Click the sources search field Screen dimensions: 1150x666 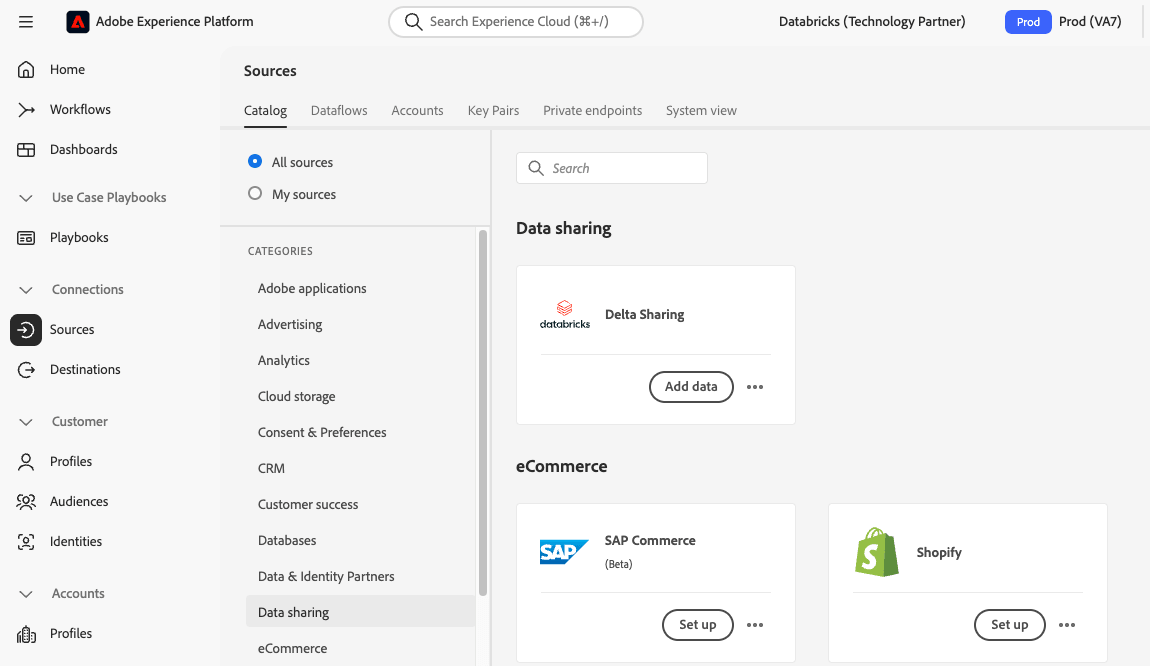point(611,168)
